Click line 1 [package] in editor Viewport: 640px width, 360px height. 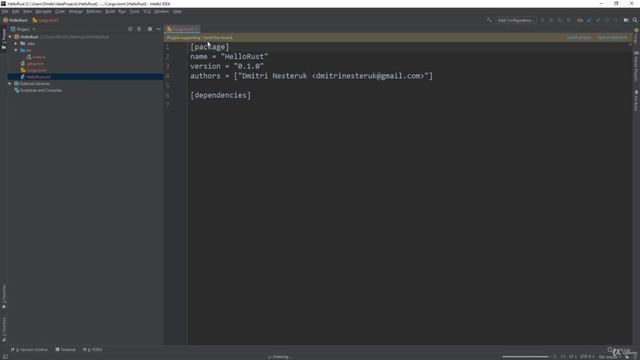209,47
